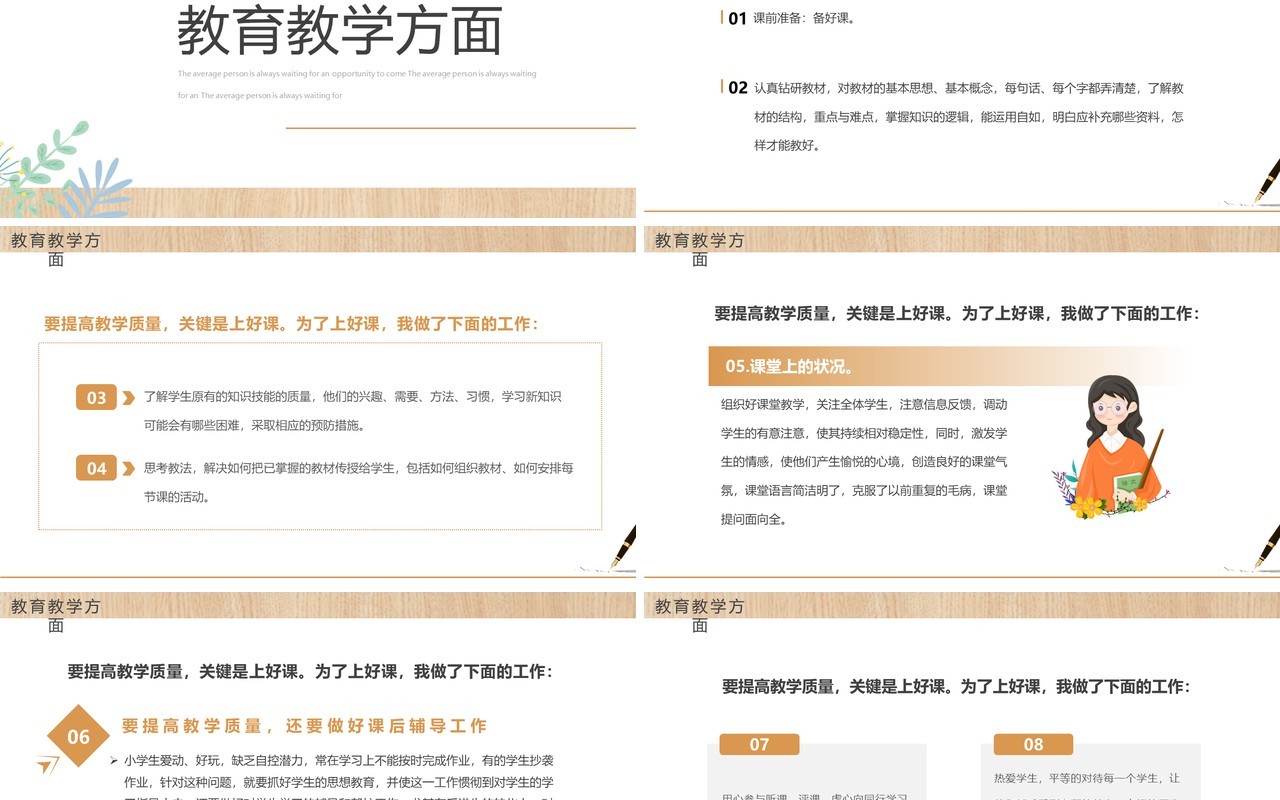Click the '02' number on the top slide
The height and width of the screenshot is (800, 1280).
(x=737, y=88)
